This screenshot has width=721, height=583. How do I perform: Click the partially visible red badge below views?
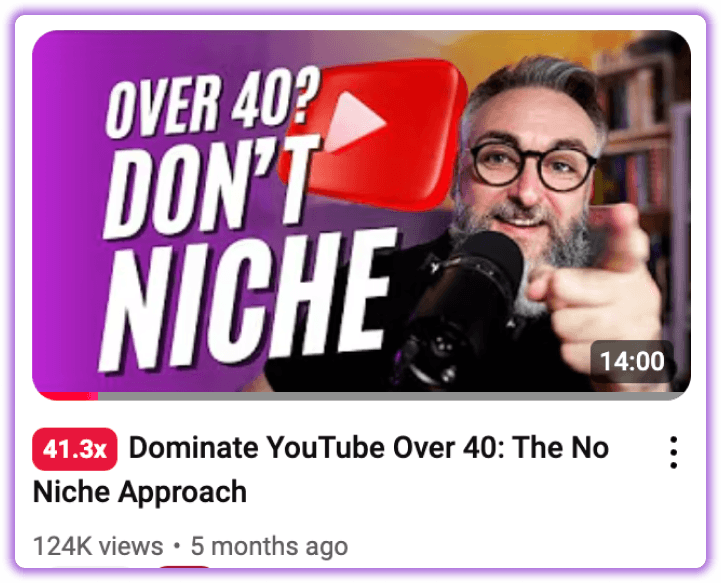(184, 567)
